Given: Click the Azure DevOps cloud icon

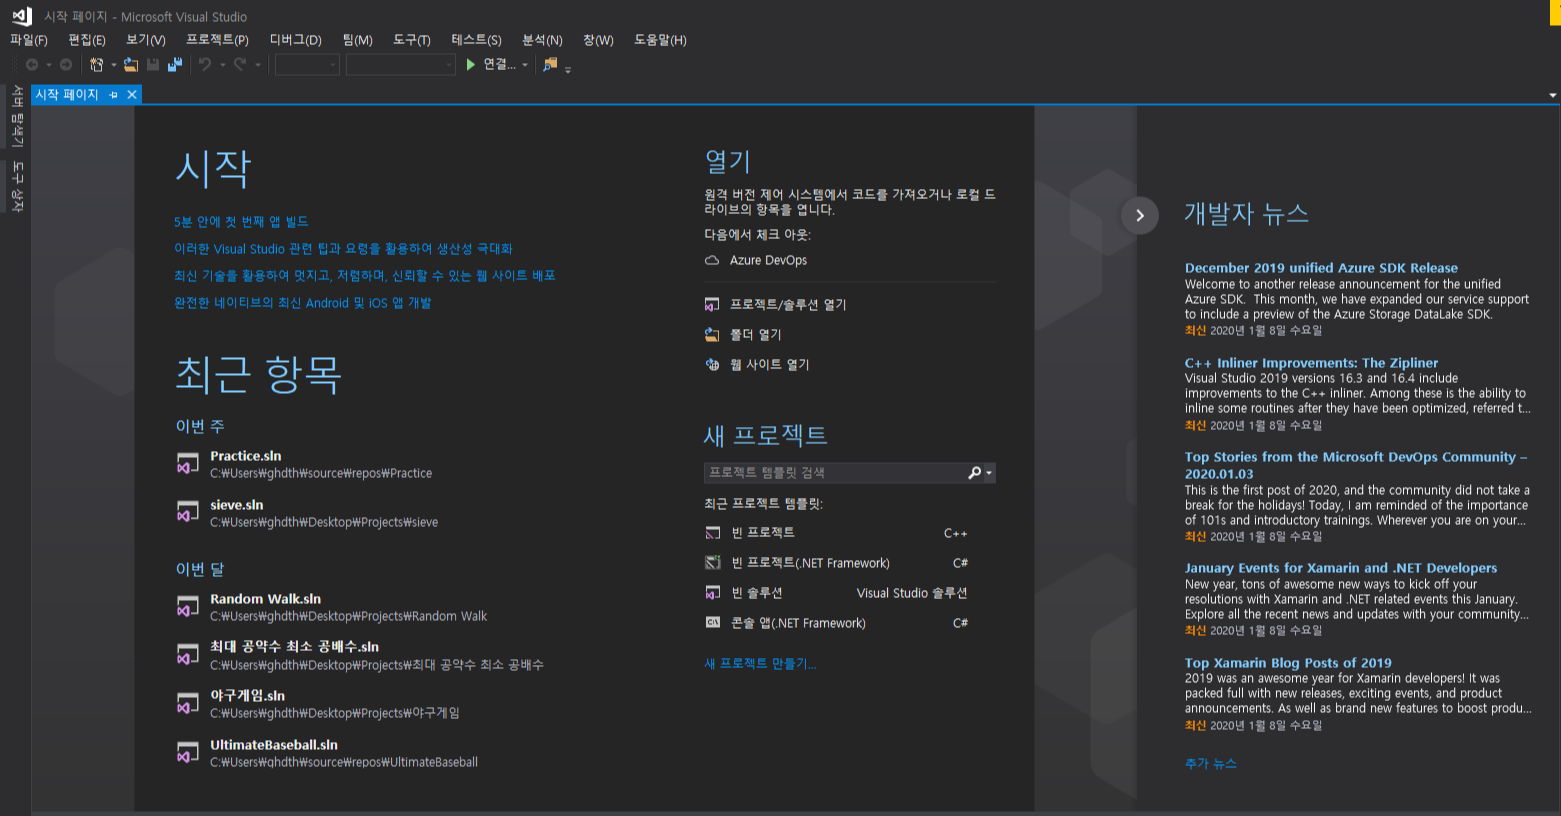Looking at the screenshot, I should tap(712, 260).
